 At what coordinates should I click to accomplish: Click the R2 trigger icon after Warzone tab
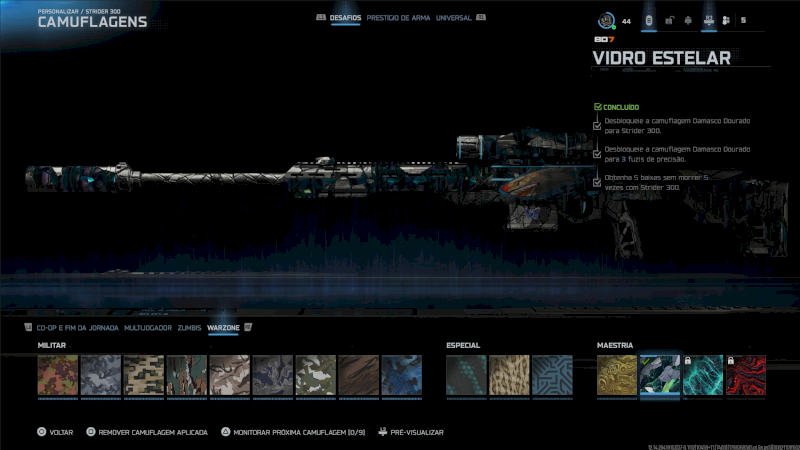tap(248, 327)
